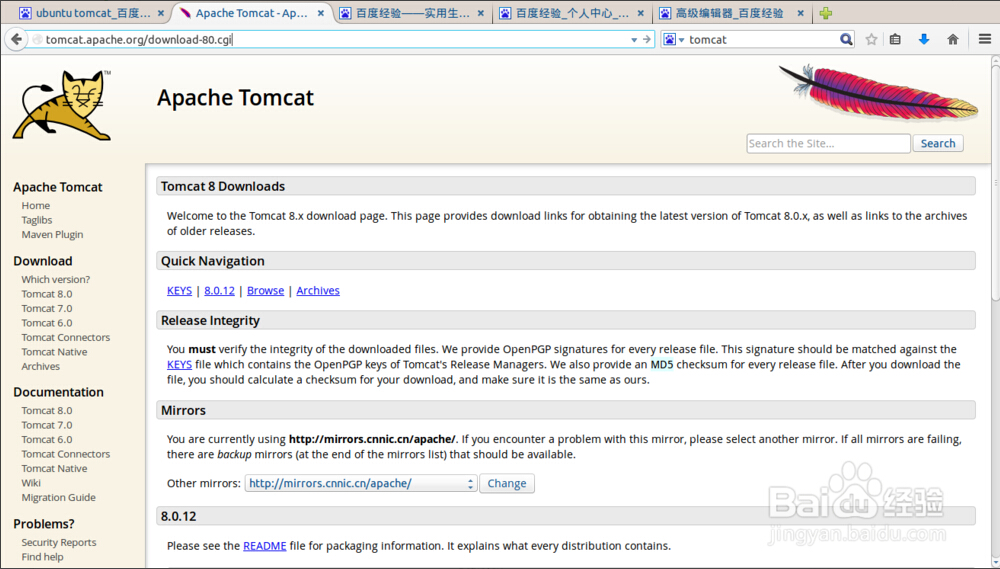Viewport: 1000px width, 569px height.
Task: Open the bookmarks list icon
Action: pos(895,40)
